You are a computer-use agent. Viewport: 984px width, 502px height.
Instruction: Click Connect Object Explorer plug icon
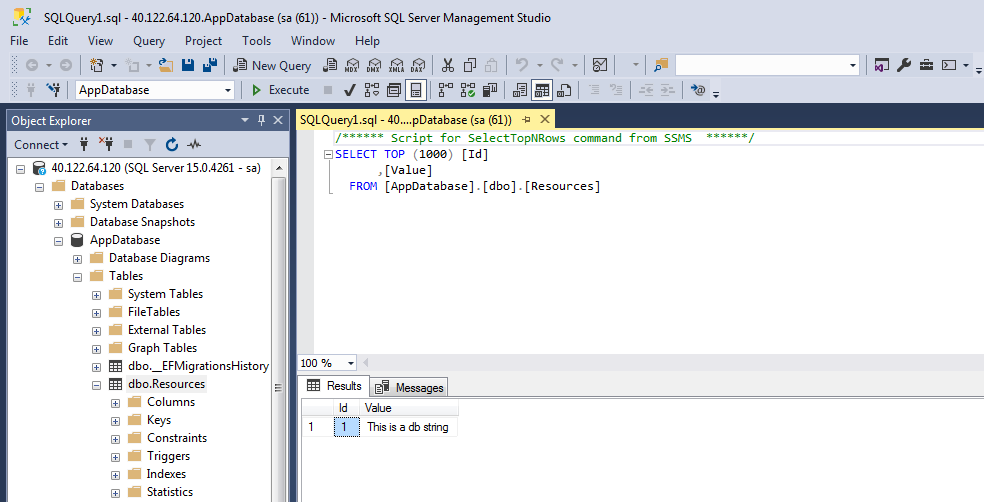click(84, 144)
